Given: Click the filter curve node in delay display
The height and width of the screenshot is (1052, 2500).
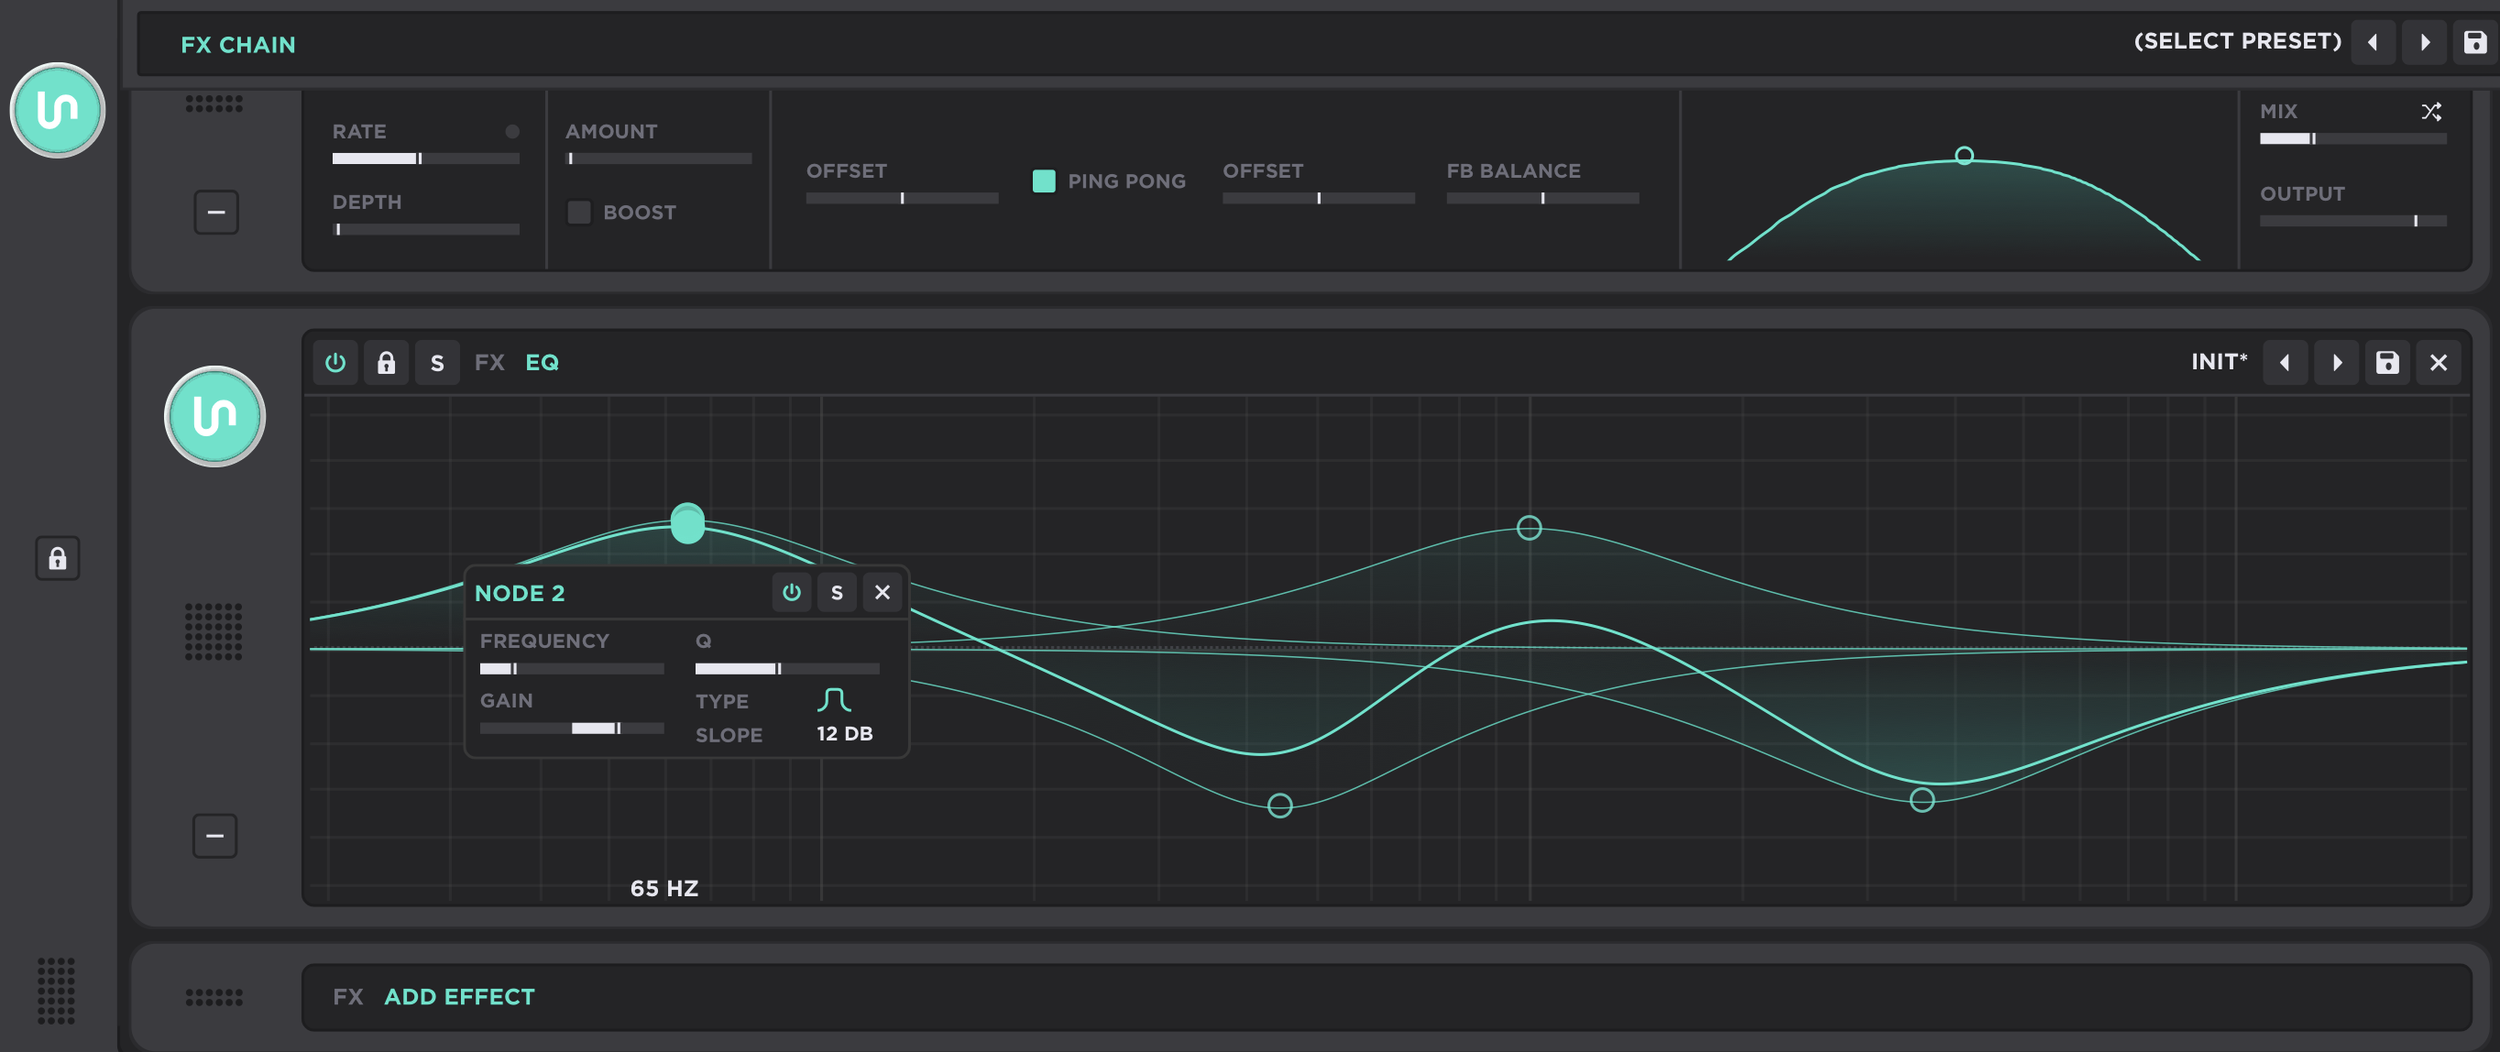Looking at the screenshot, I should click(1965, 156).
